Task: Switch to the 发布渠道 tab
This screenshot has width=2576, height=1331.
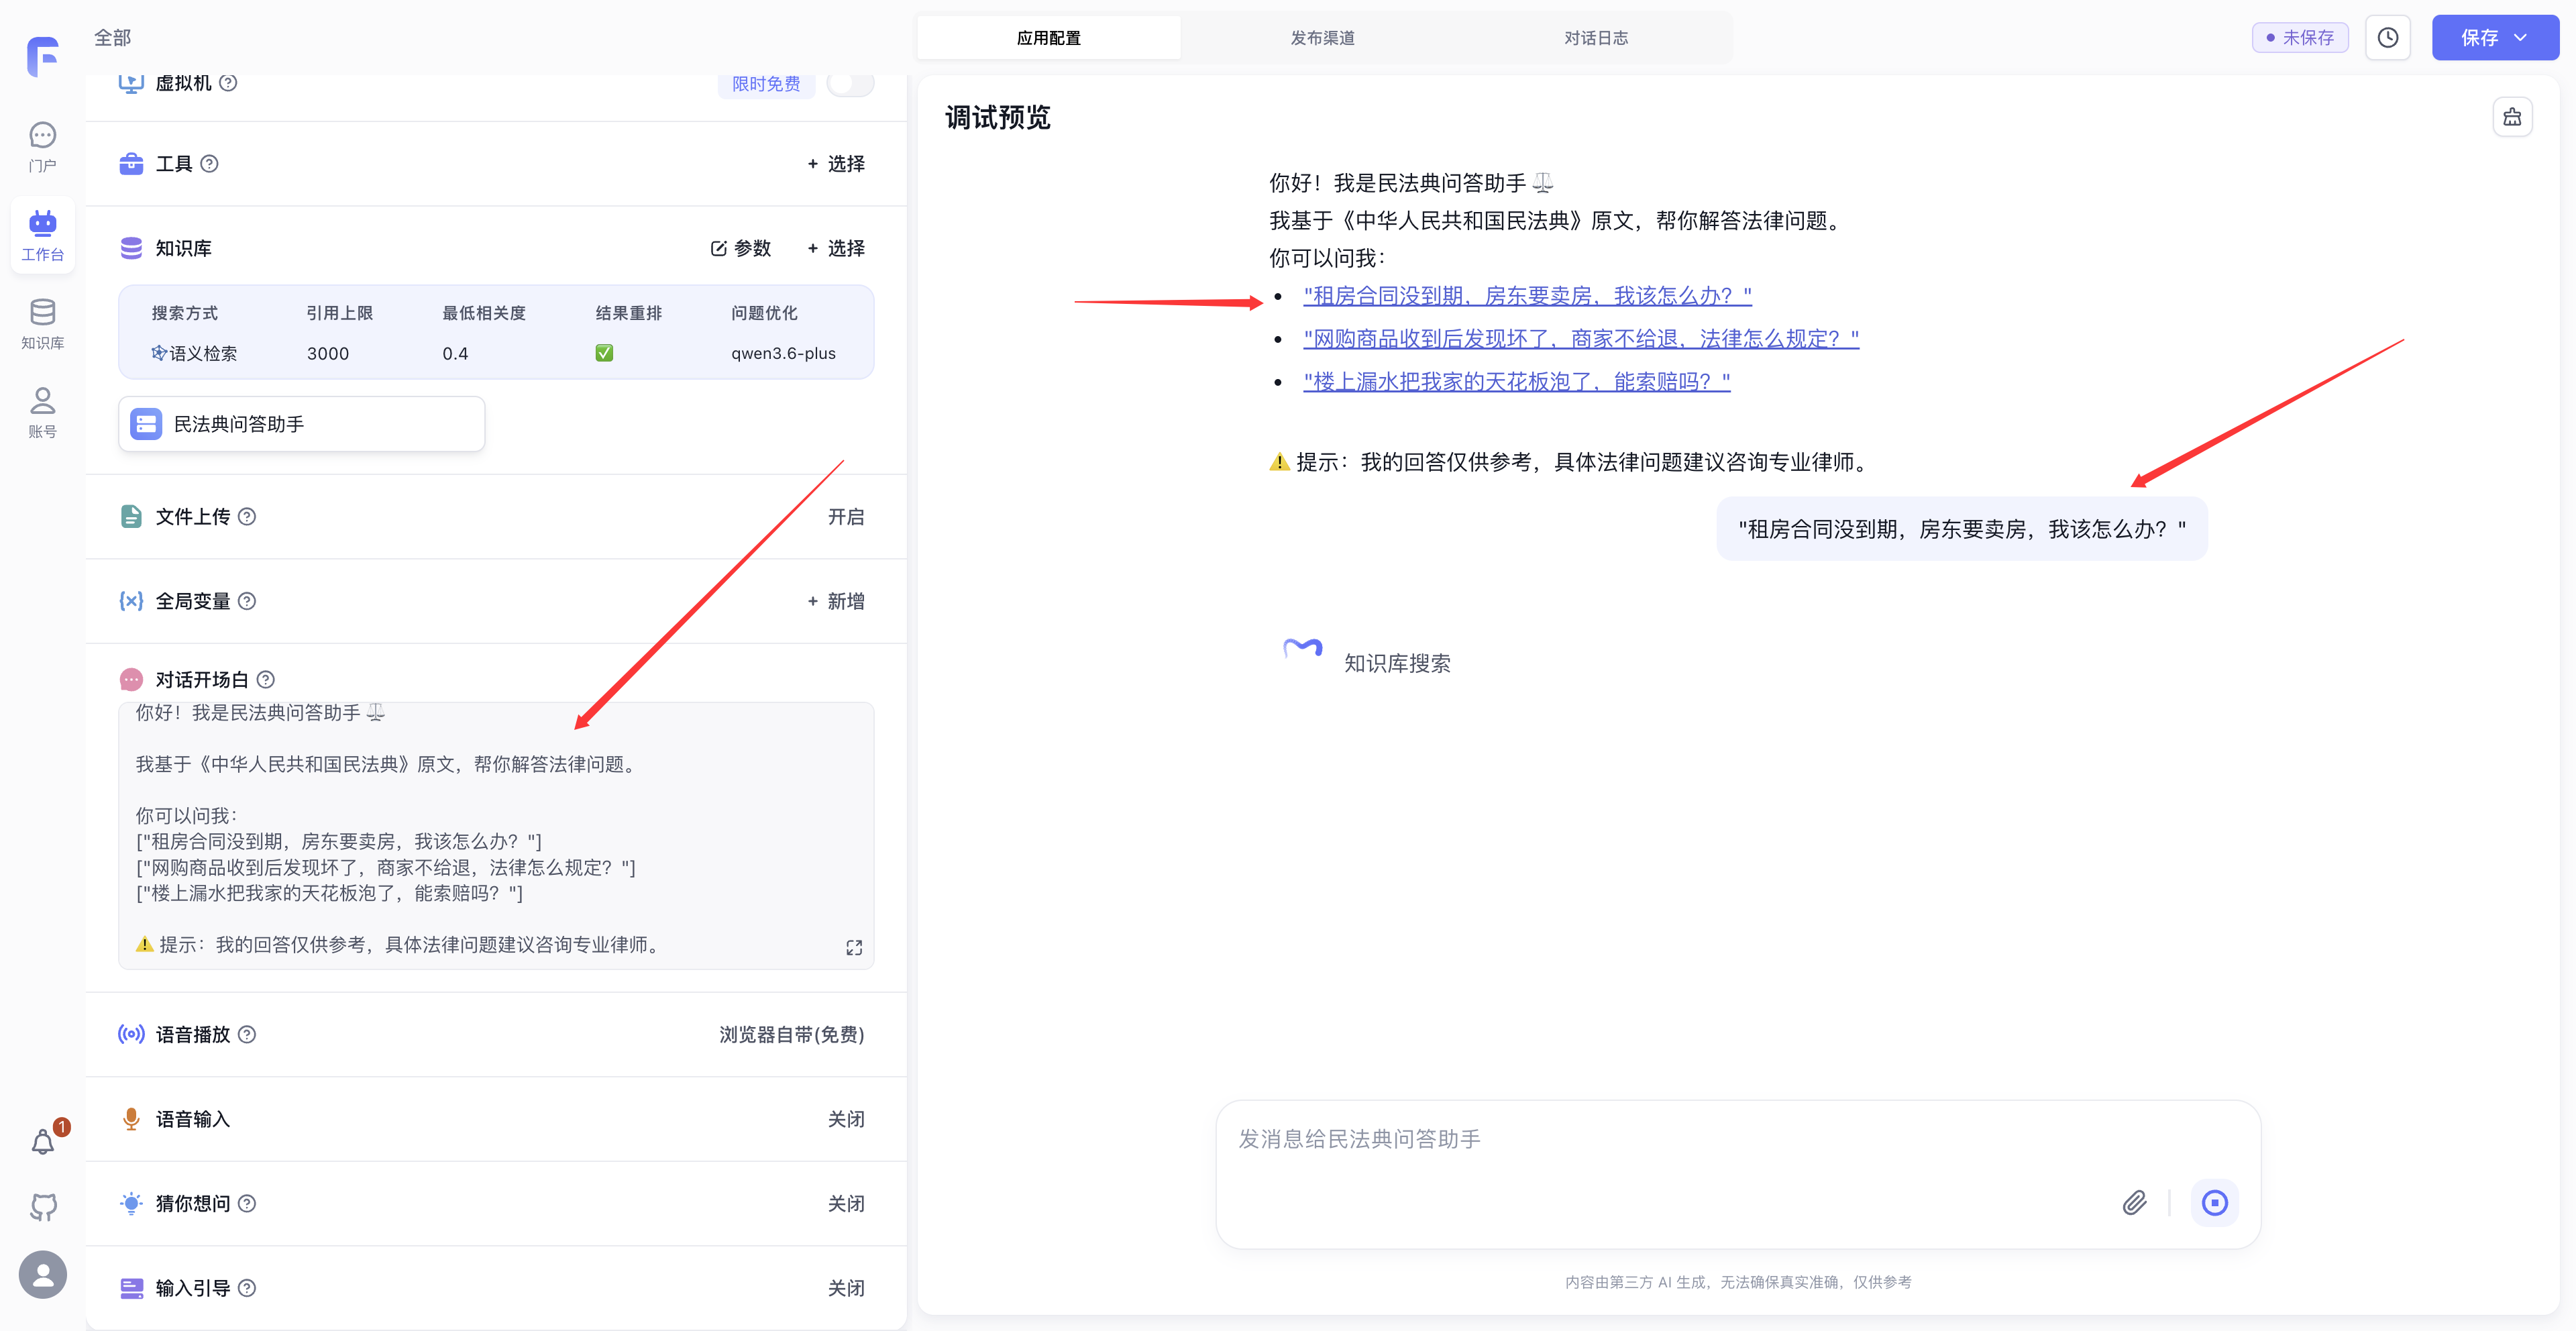Action: click(1322, 38)
